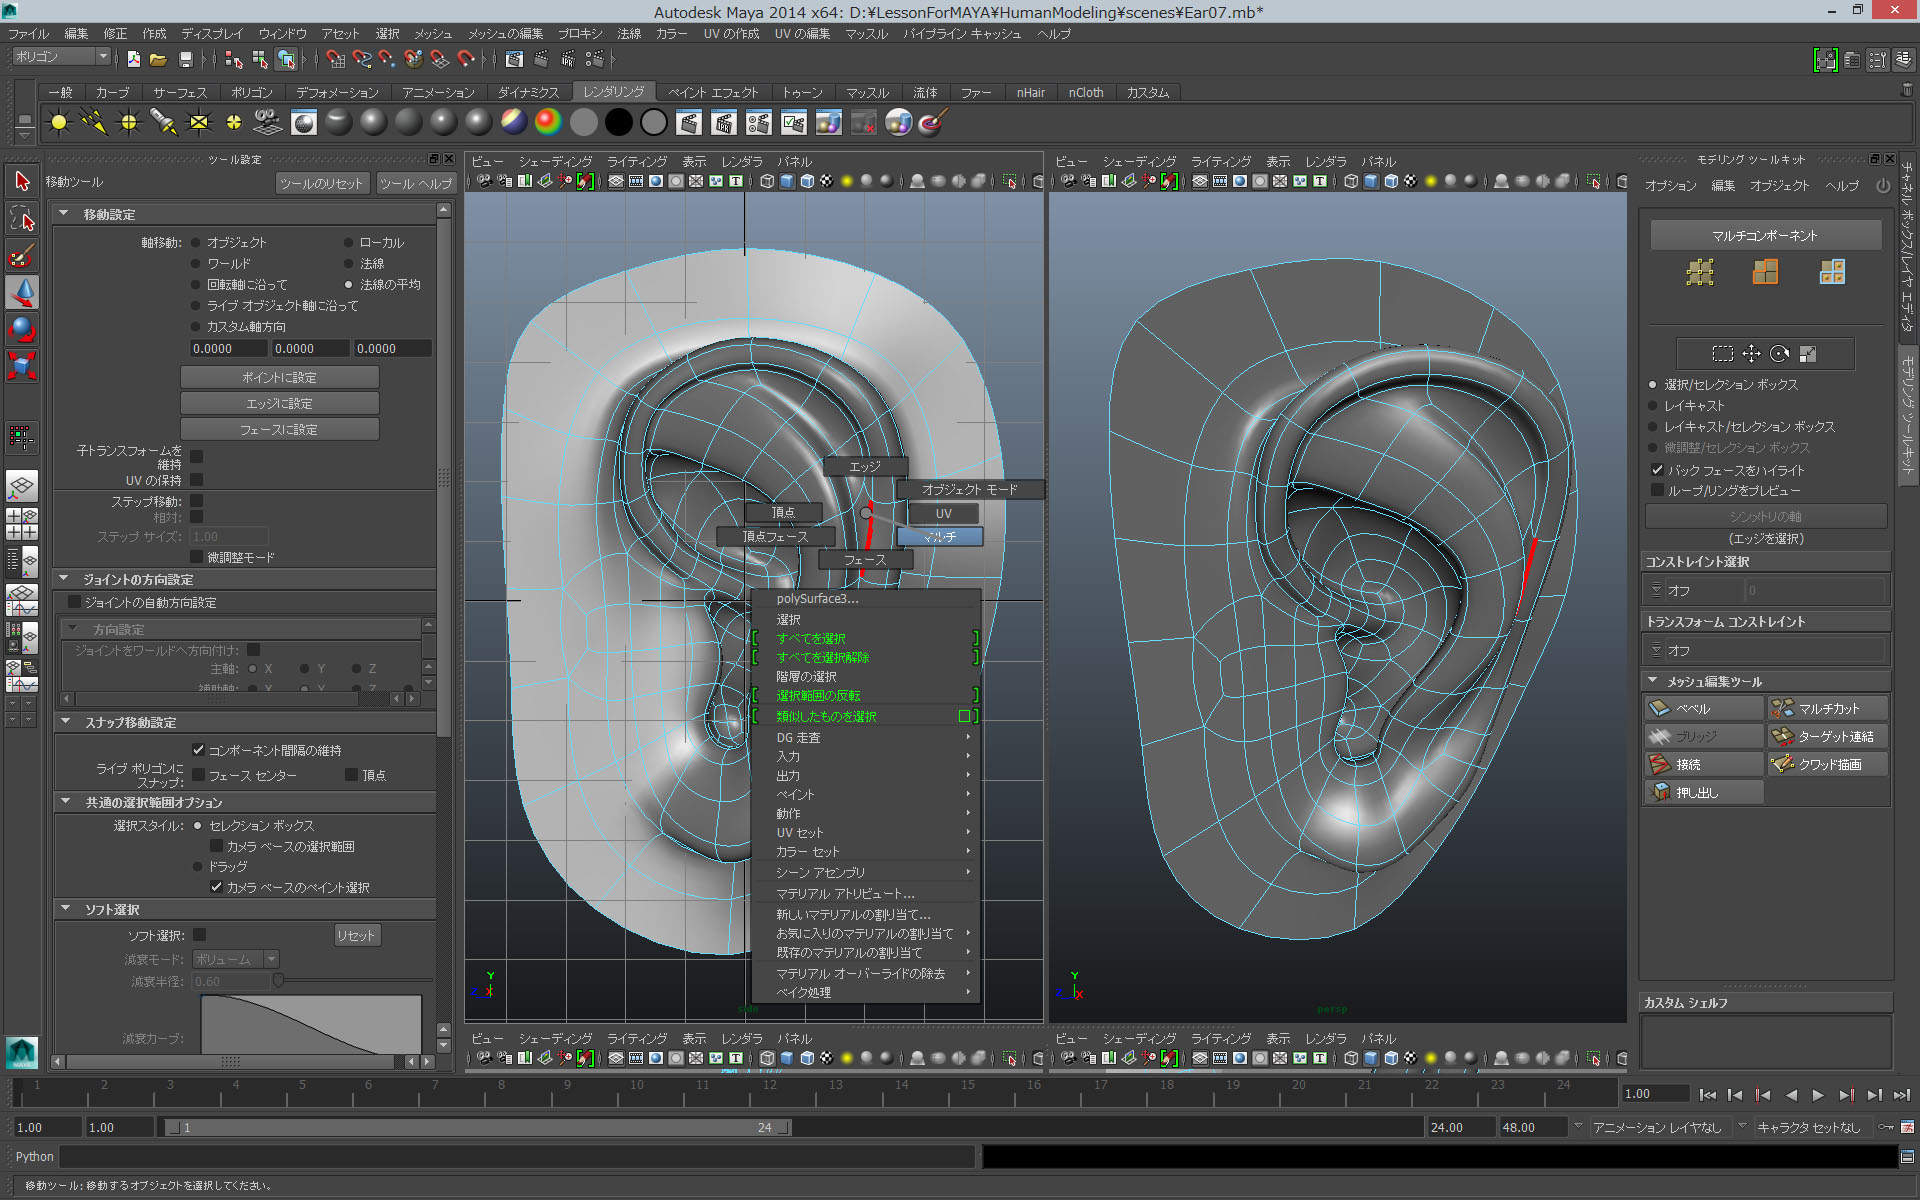This screenshot has height=1200, width=1920.
Task: Toggle the Preserve UVs checkbox
Action: 197,480
